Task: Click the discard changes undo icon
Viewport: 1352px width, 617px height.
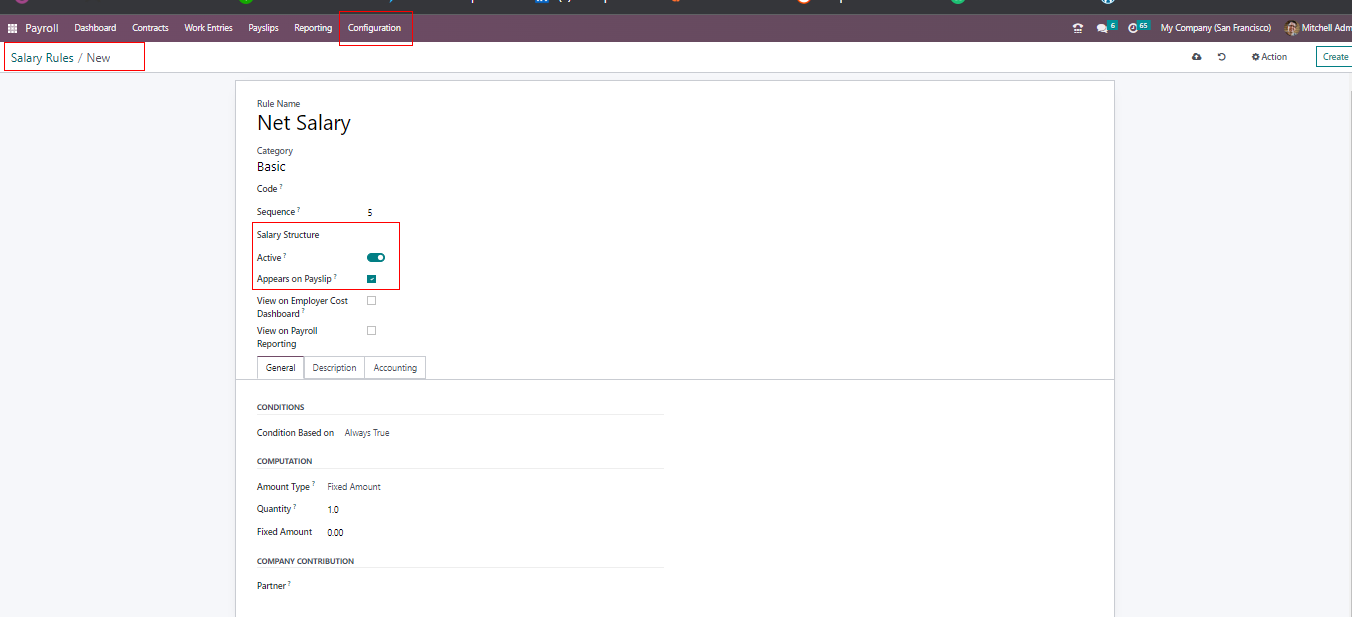Action: pyautogui.click(x=1221, y=57)
